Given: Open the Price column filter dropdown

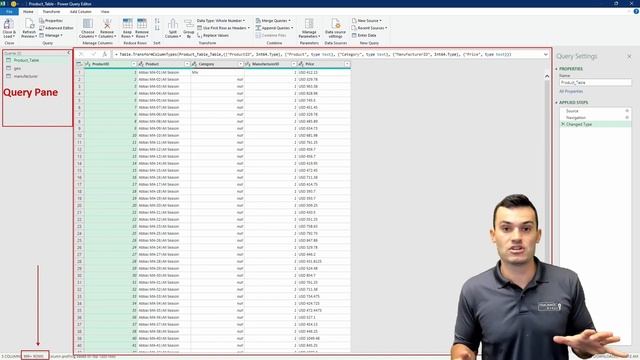Looking at the screenshot, I should click(347, 64).
